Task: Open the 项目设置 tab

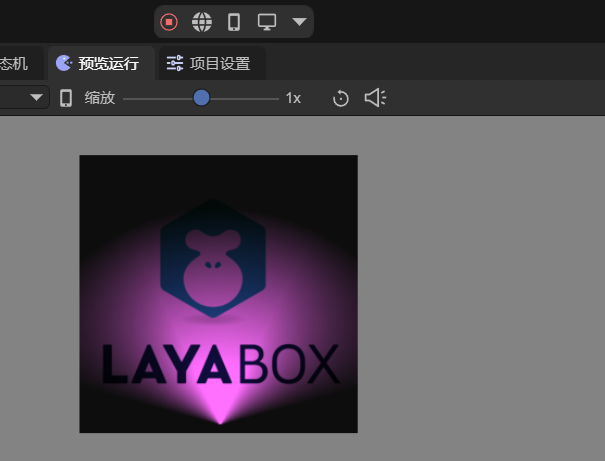Action: click(x=209, y=64)
